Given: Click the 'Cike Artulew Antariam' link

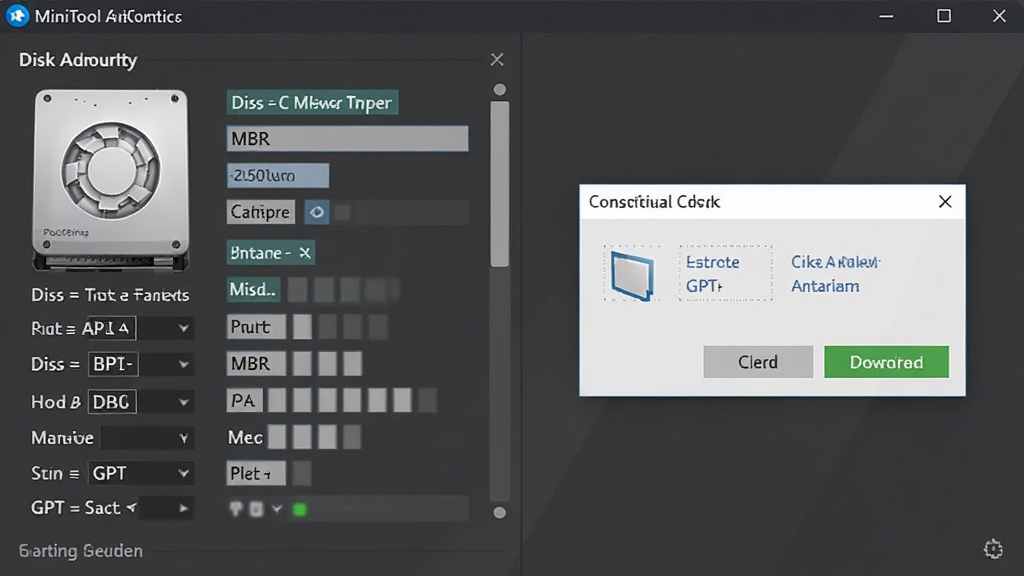Looking at the screenshot, I should (836, 274).
